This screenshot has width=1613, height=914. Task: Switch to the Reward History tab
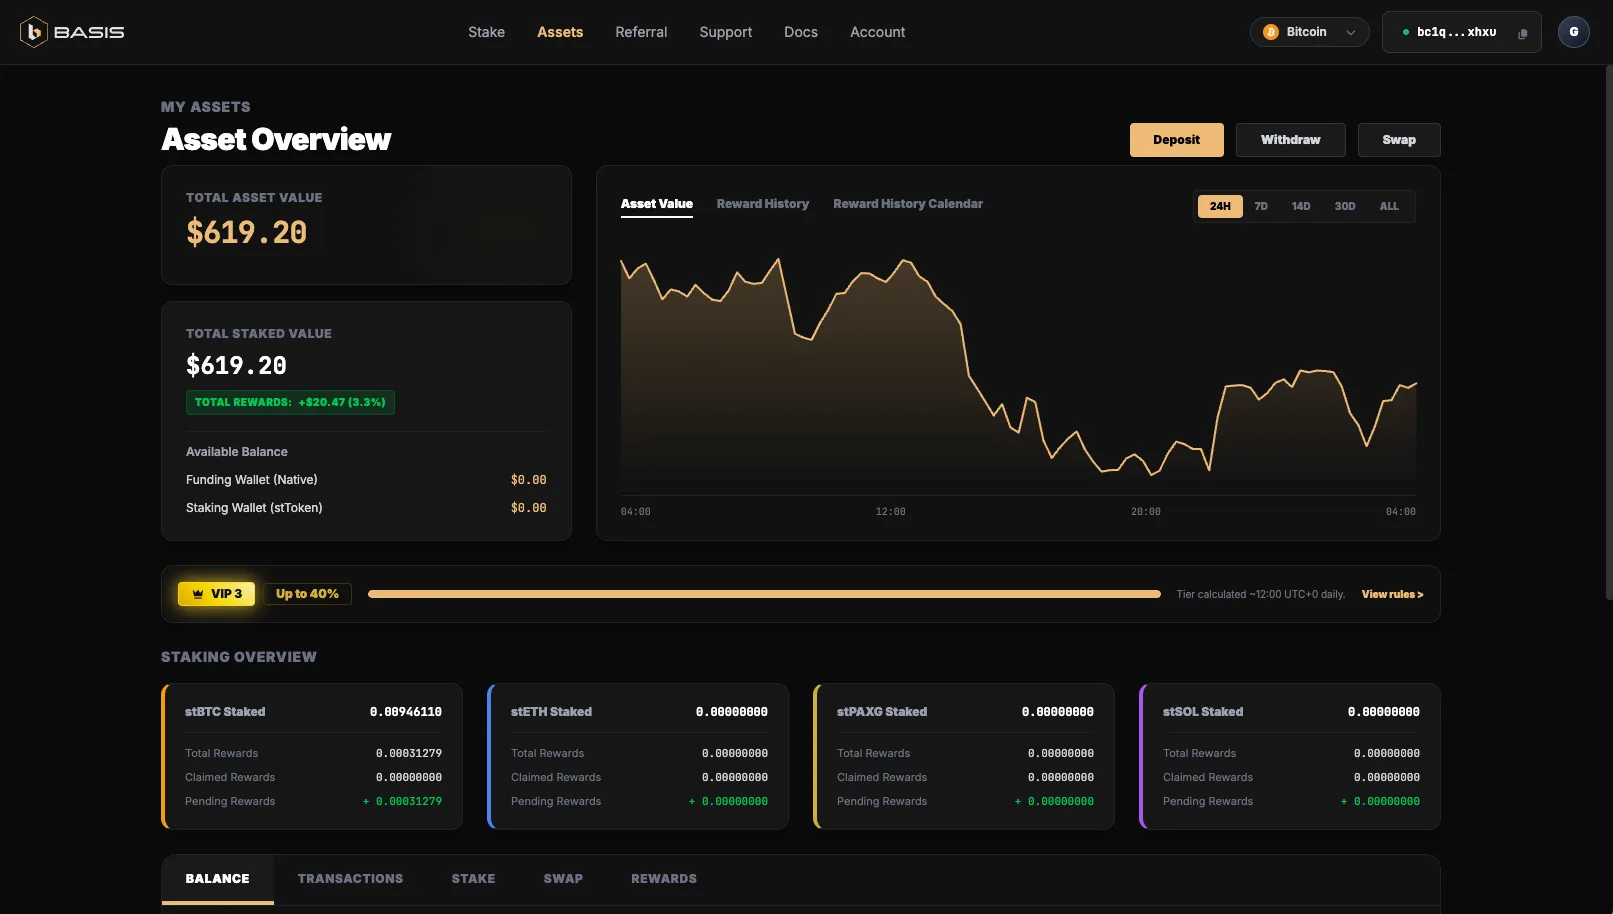(x=762, y=204)
